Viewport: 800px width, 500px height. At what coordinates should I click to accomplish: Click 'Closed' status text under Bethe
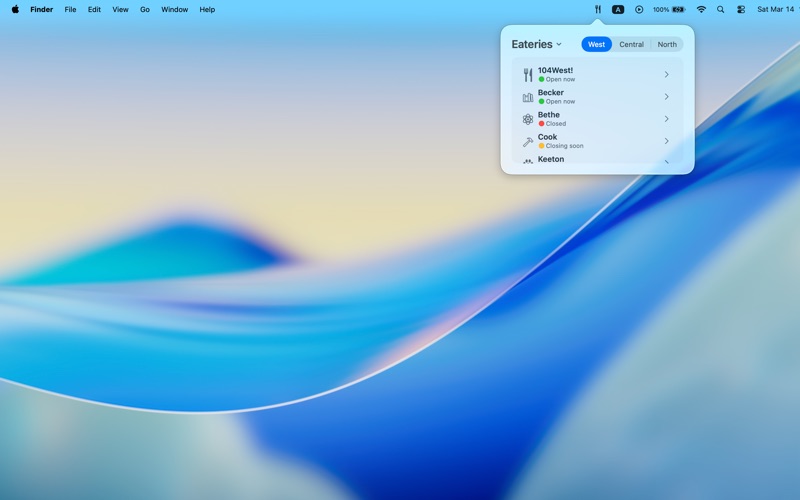(x=556, y=123)
